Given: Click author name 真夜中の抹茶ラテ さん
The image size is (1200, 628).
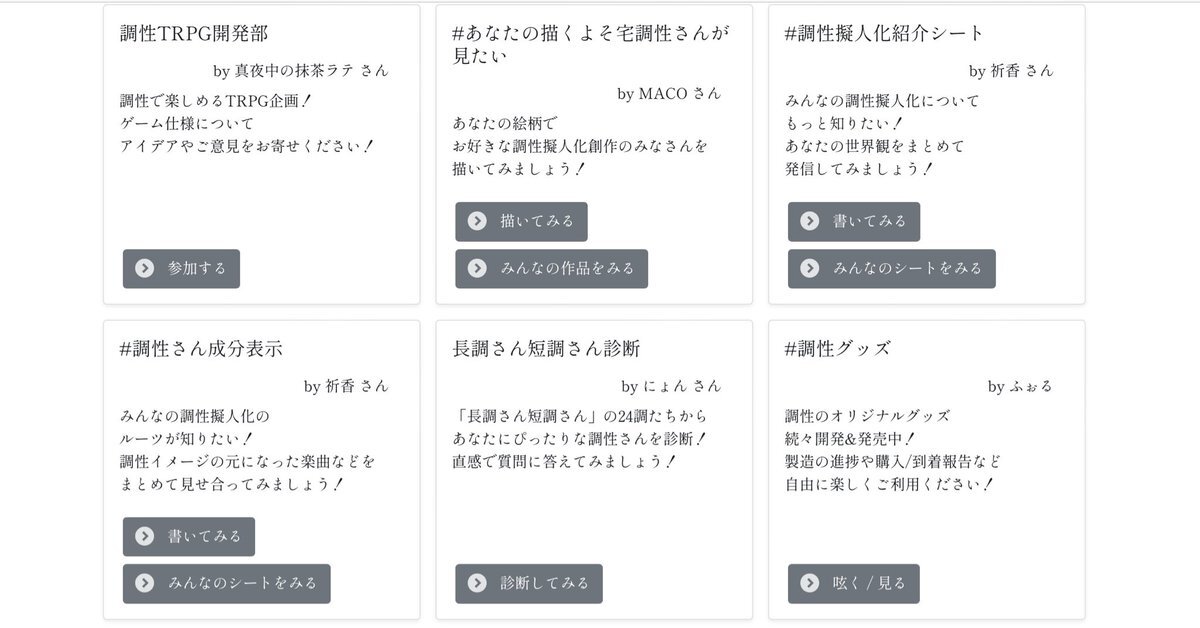Looking at the screenshot, I should (311, 71).
